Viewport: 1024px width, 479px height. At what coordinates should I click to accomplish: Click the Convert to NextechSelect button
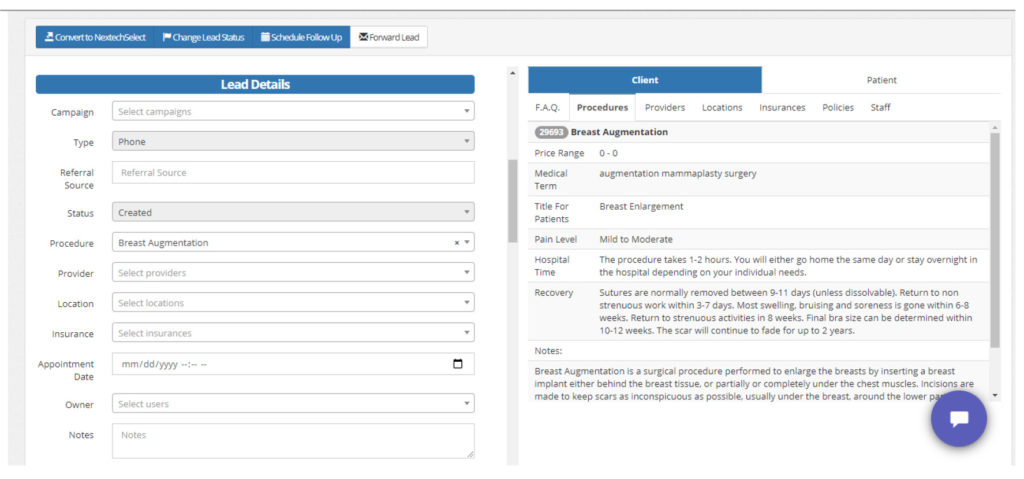tap(95, 37)
